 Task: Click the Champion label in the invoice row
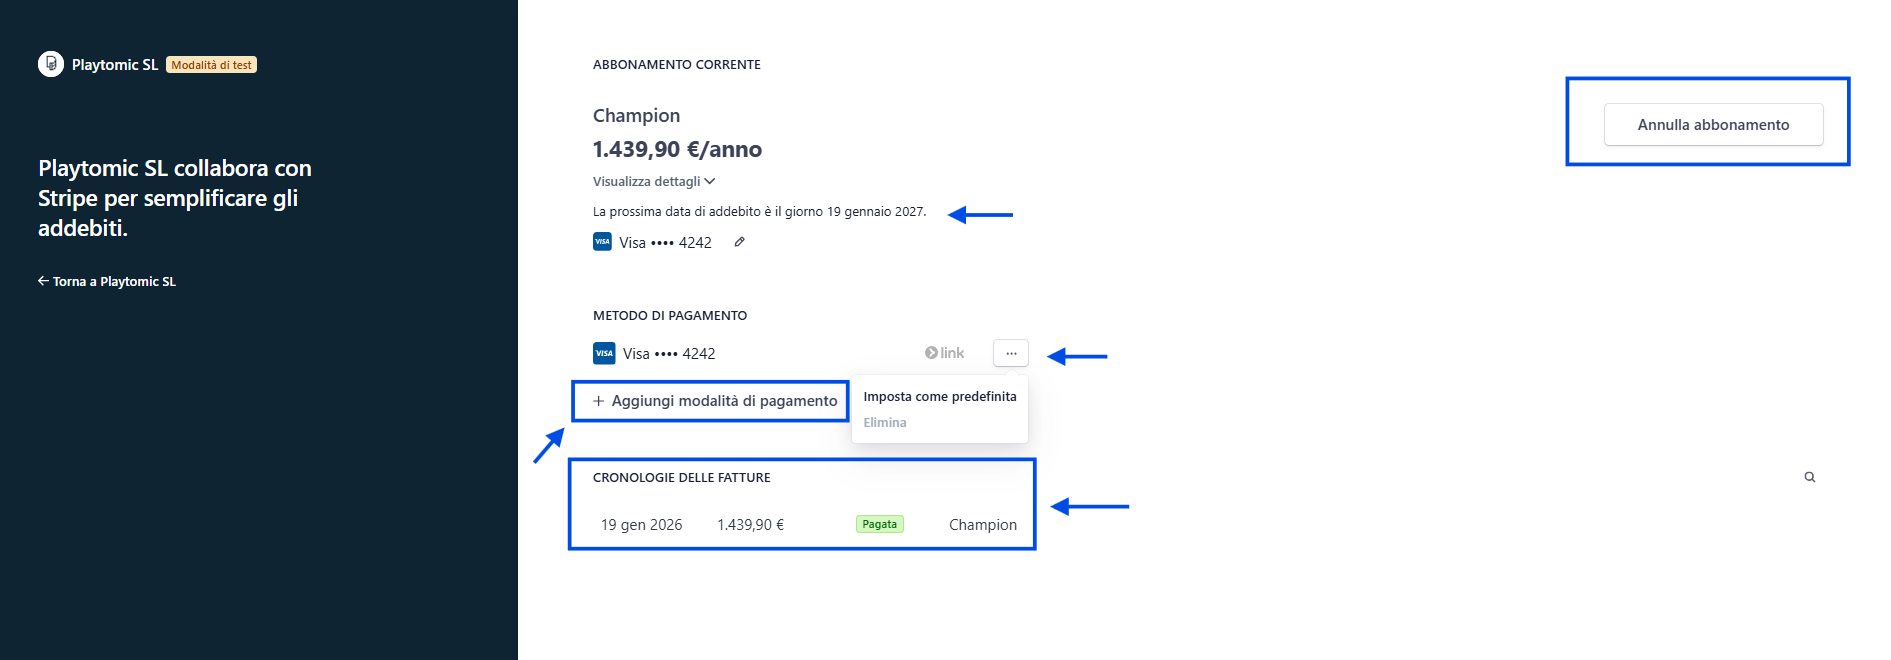click(x=982, y=525)
